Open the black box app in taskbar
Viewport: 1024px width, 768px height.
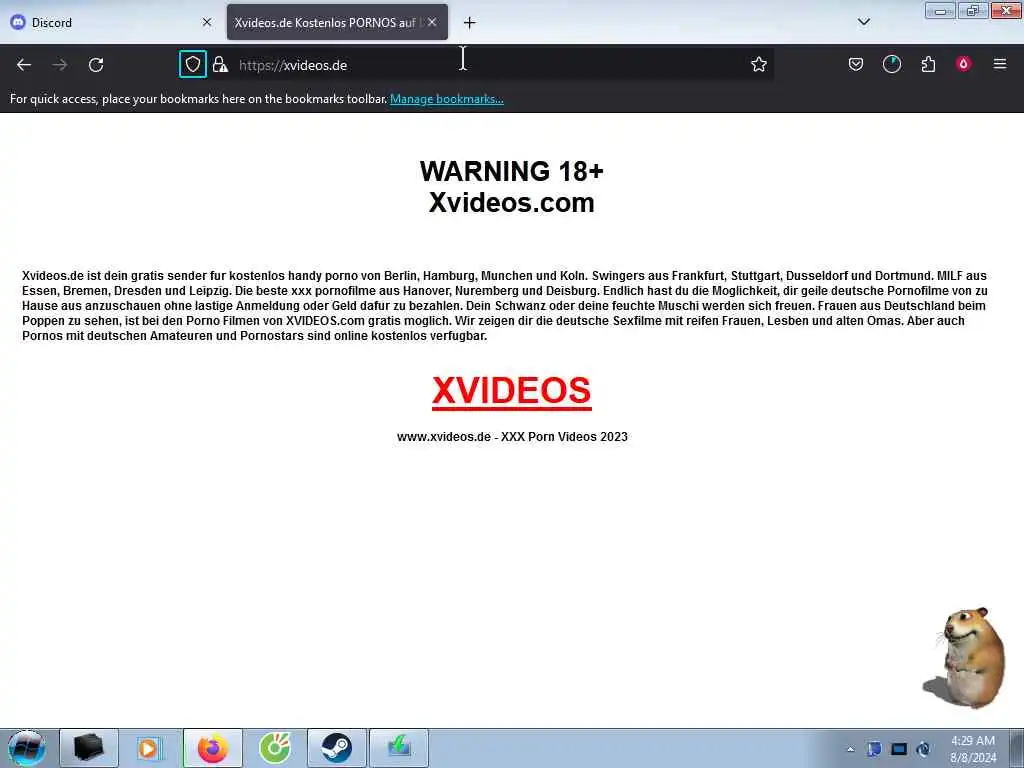point(89,748)
